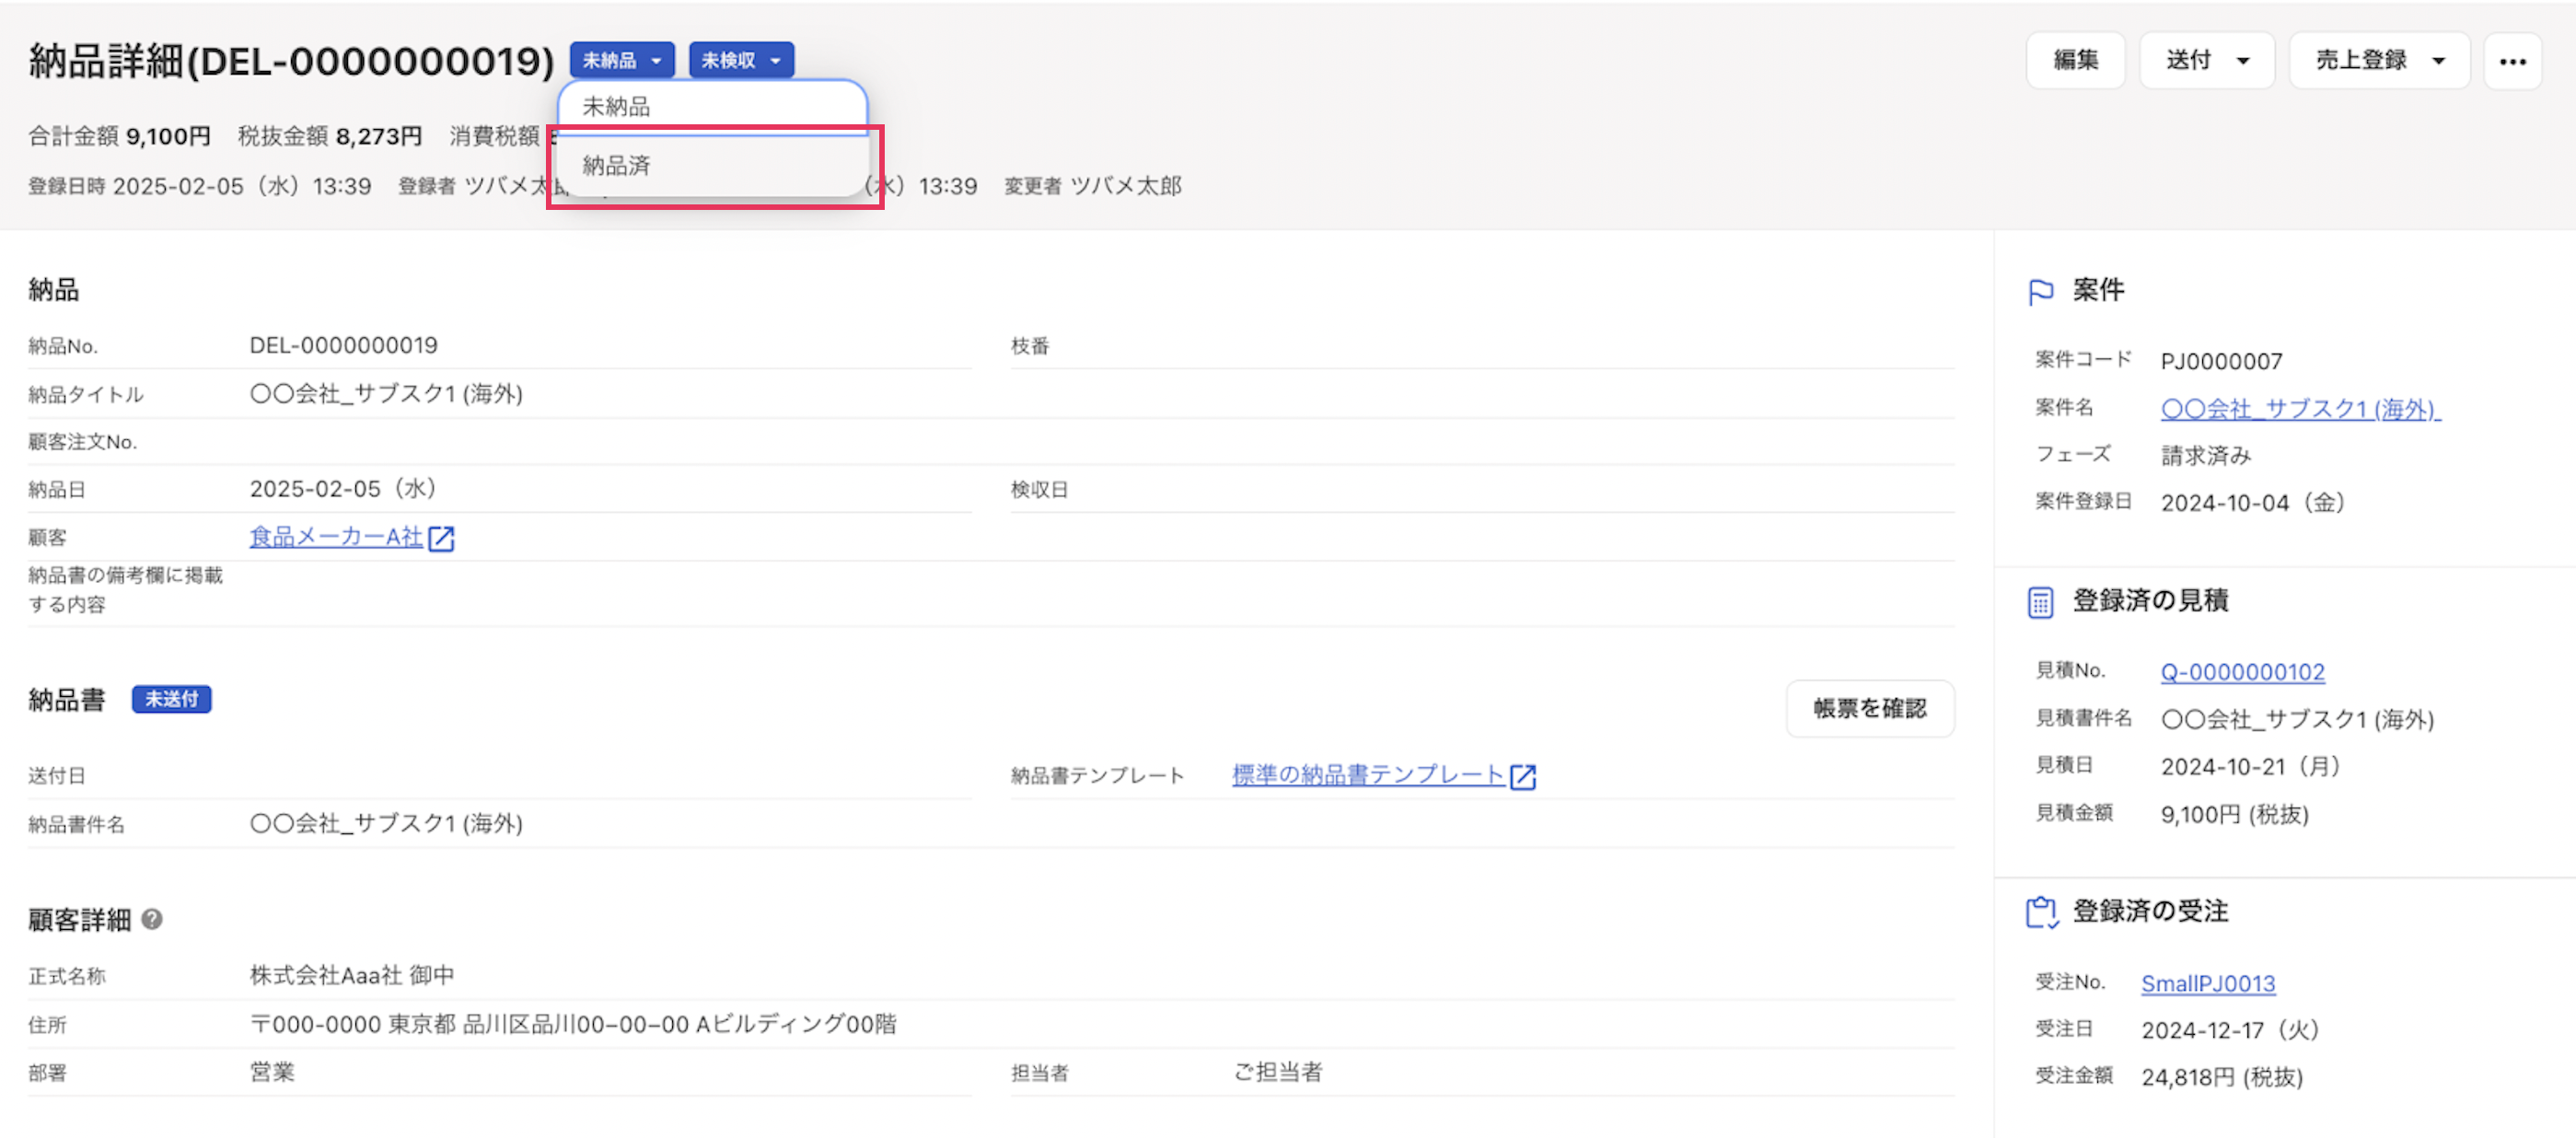
Task: Open order link SmallPJ0013
Action: coord(2207,983)
